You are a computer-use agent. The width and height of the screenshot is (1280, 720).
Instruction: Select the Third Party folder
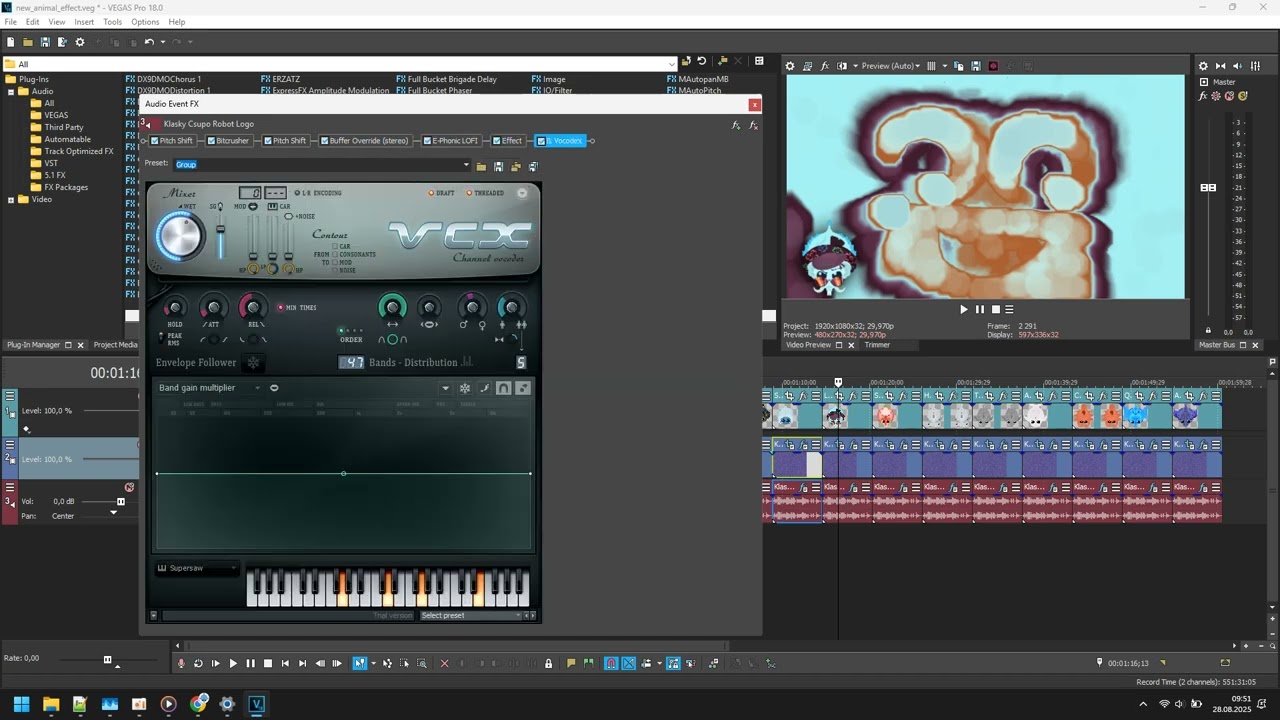tap(64, 127)
